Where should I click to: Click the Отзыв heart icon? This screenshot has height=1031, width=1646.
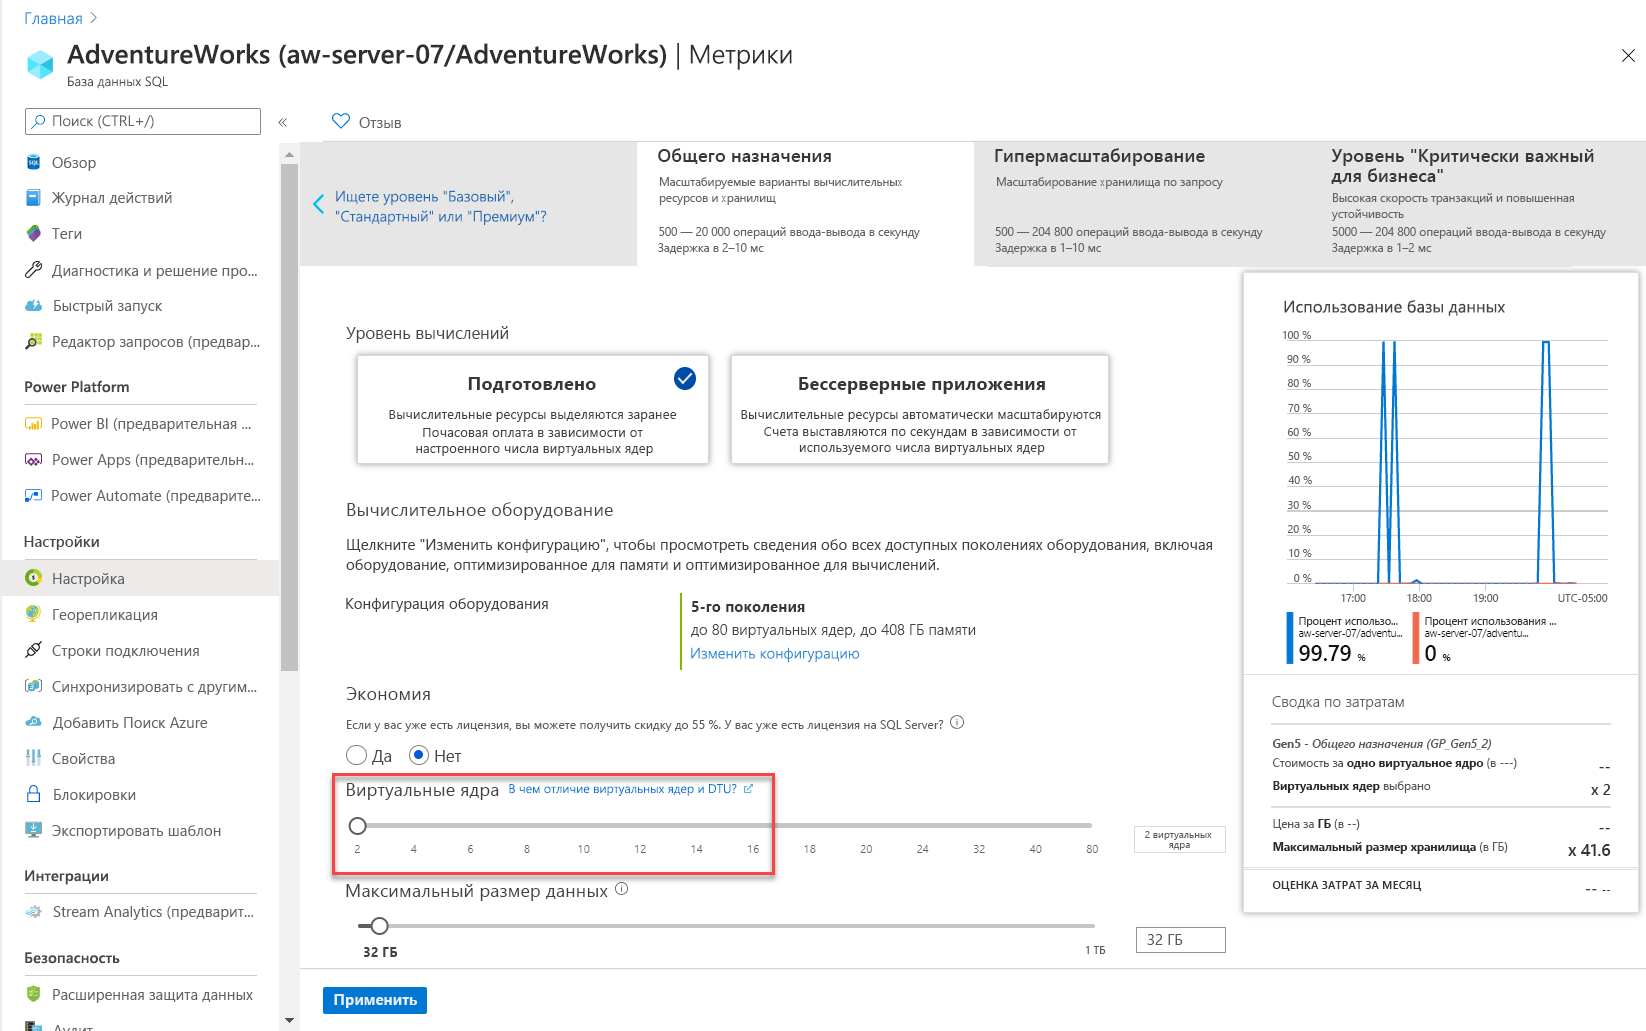point(341,121)
